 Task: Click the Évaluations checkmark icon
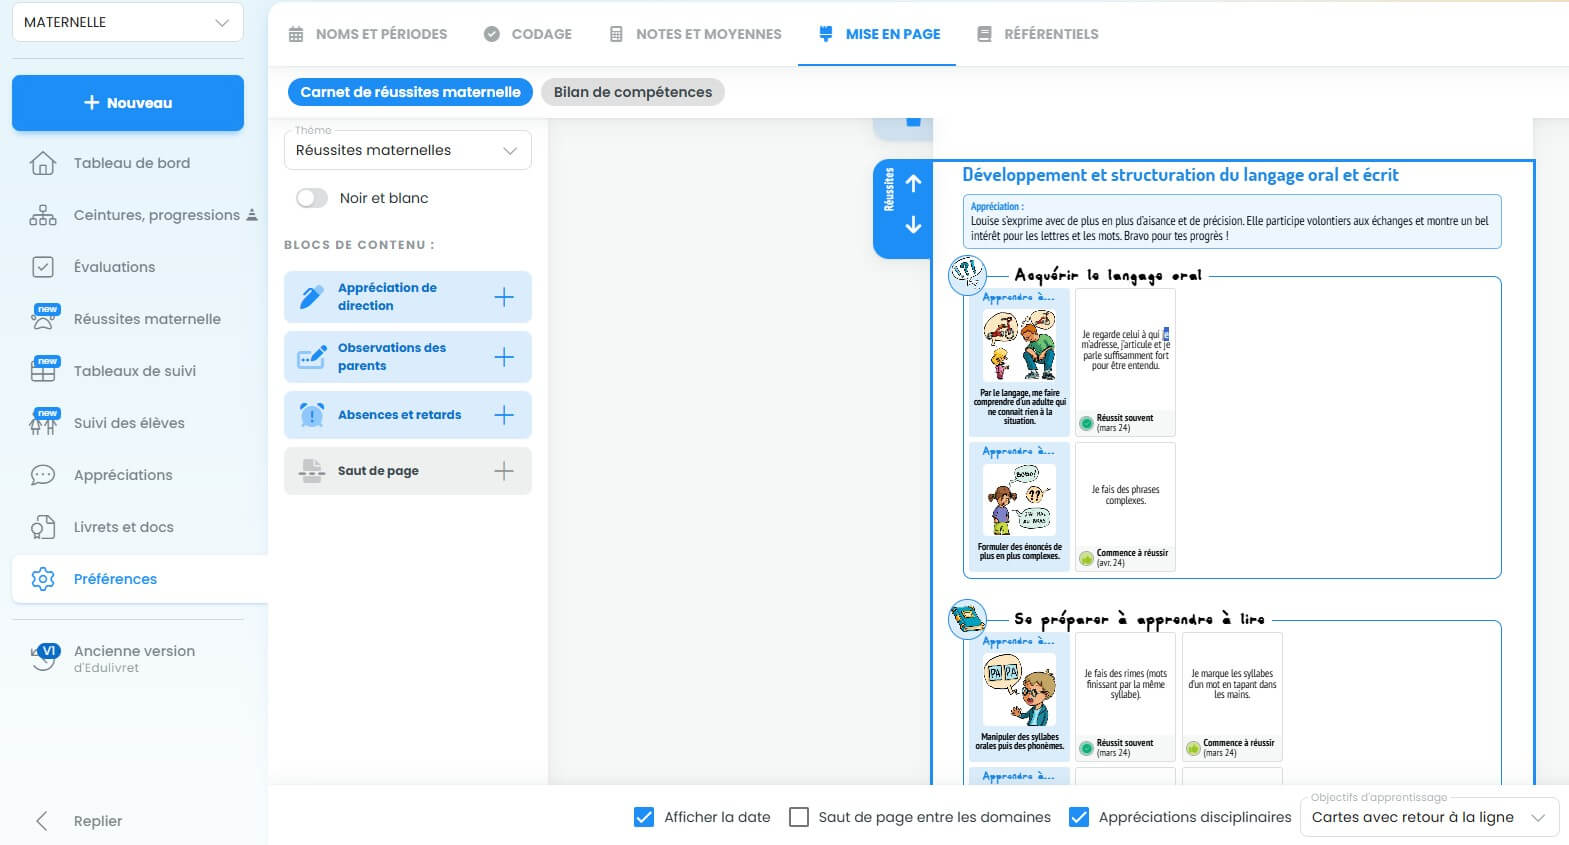[x=43, y=267]
